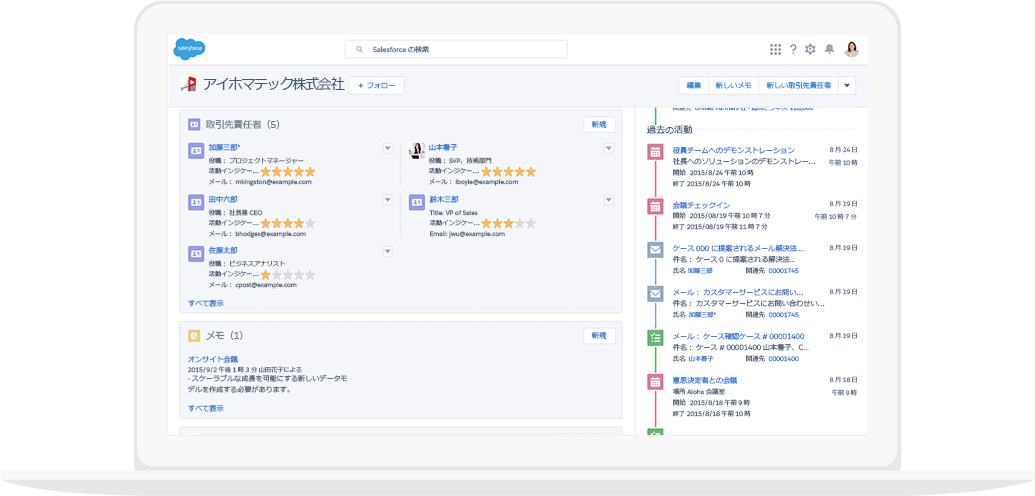Viewport: 1035px width, 496px height.
Task: Open the action dropdown for 山本春子
Action: pos(608,148)
